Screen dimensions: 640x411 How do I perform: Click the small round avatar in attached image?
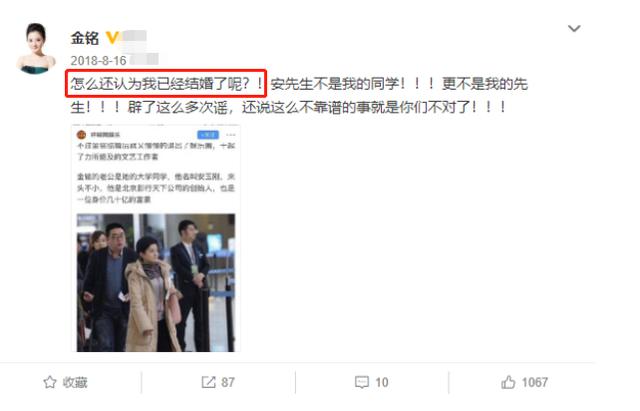coord(82,135)
